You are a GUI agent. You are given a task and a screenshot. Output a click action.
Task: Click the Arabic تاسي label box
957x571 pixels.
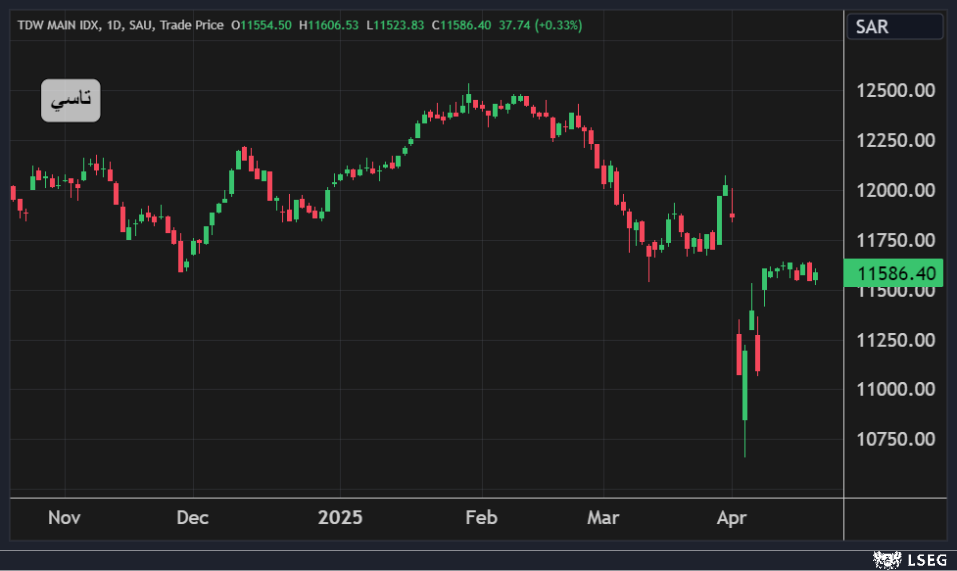[70, 100]
